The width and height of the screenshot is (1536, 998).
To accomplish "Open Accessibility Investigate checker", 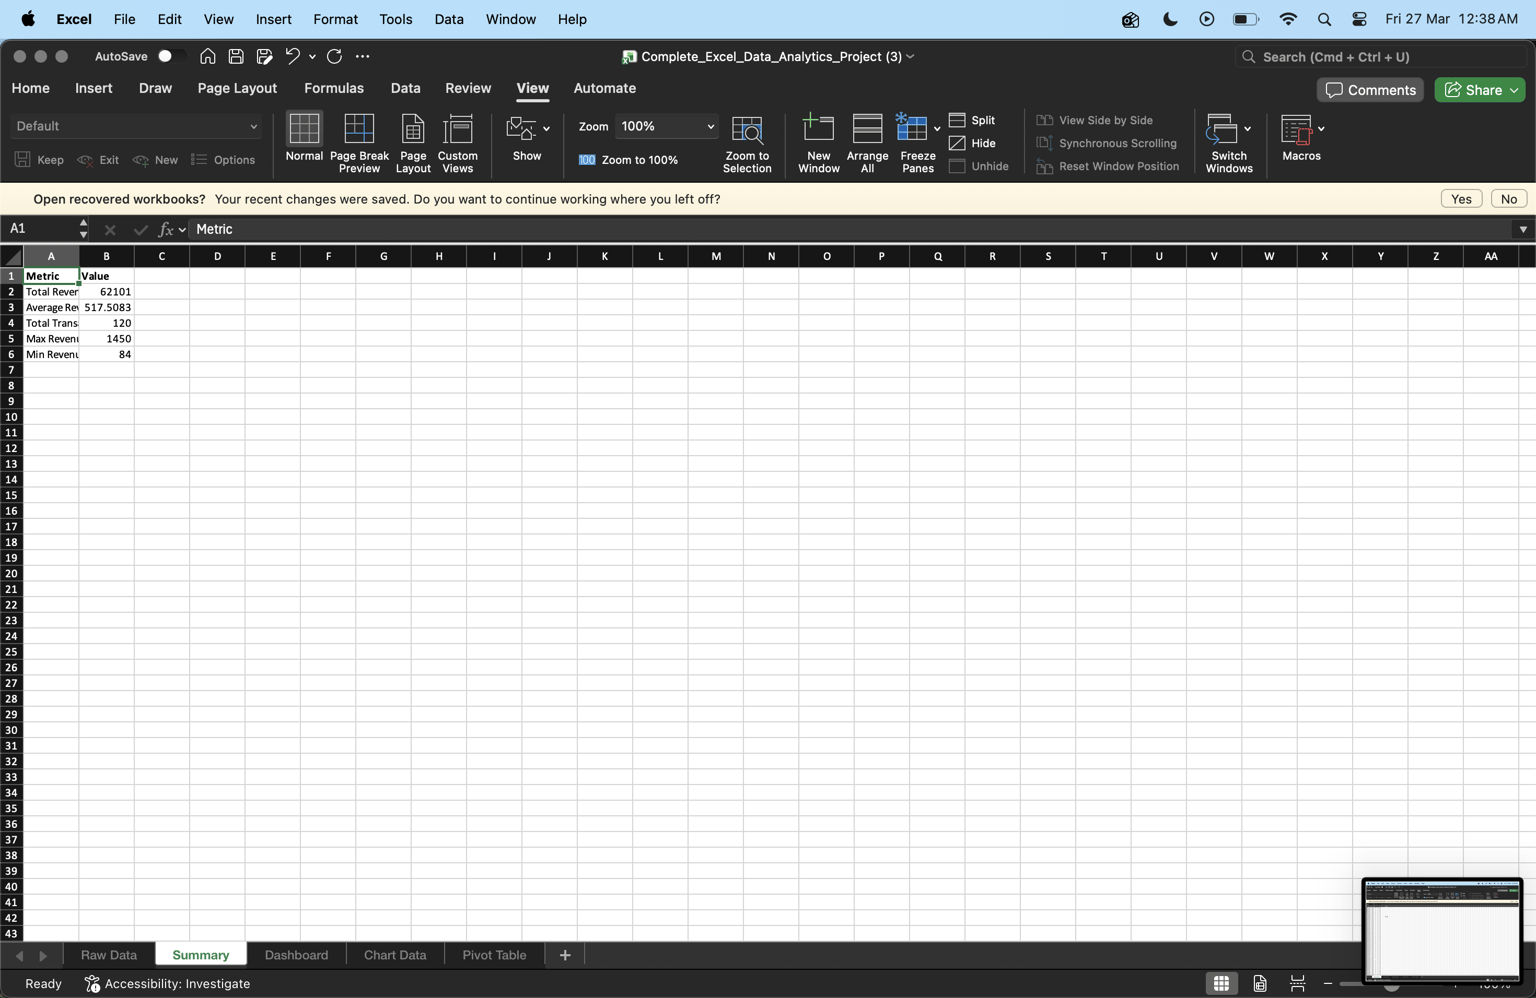I will (x=167, y=984).
